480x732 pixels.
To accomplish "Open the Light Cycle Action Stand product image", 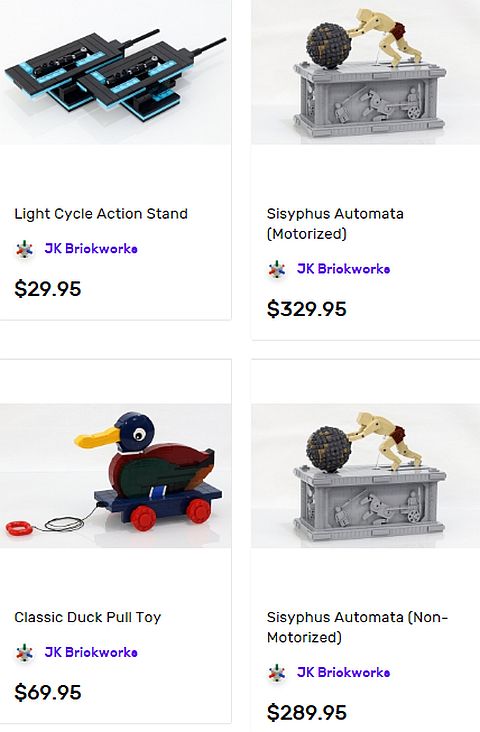I will pyautogui.click(x=115, y=72).
